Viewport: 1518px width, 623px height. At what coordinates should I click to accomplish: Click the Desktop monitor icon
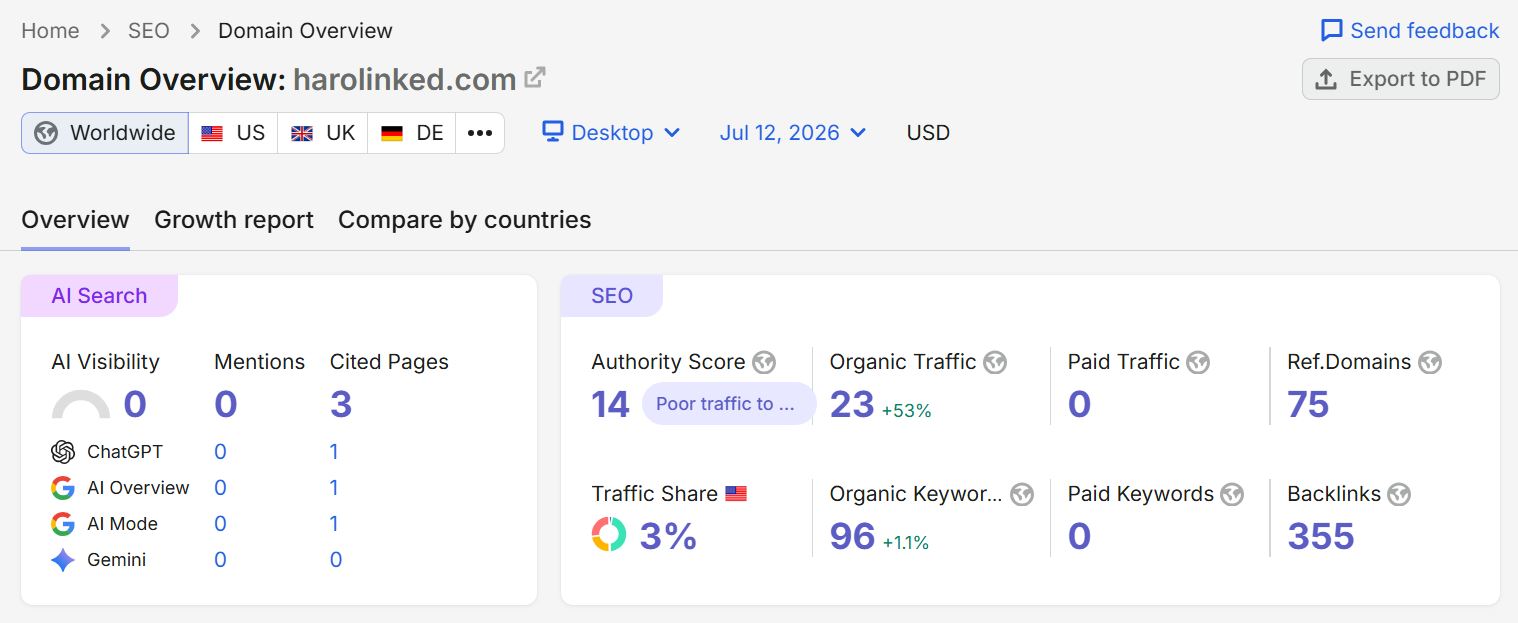[x=553, y=132]
